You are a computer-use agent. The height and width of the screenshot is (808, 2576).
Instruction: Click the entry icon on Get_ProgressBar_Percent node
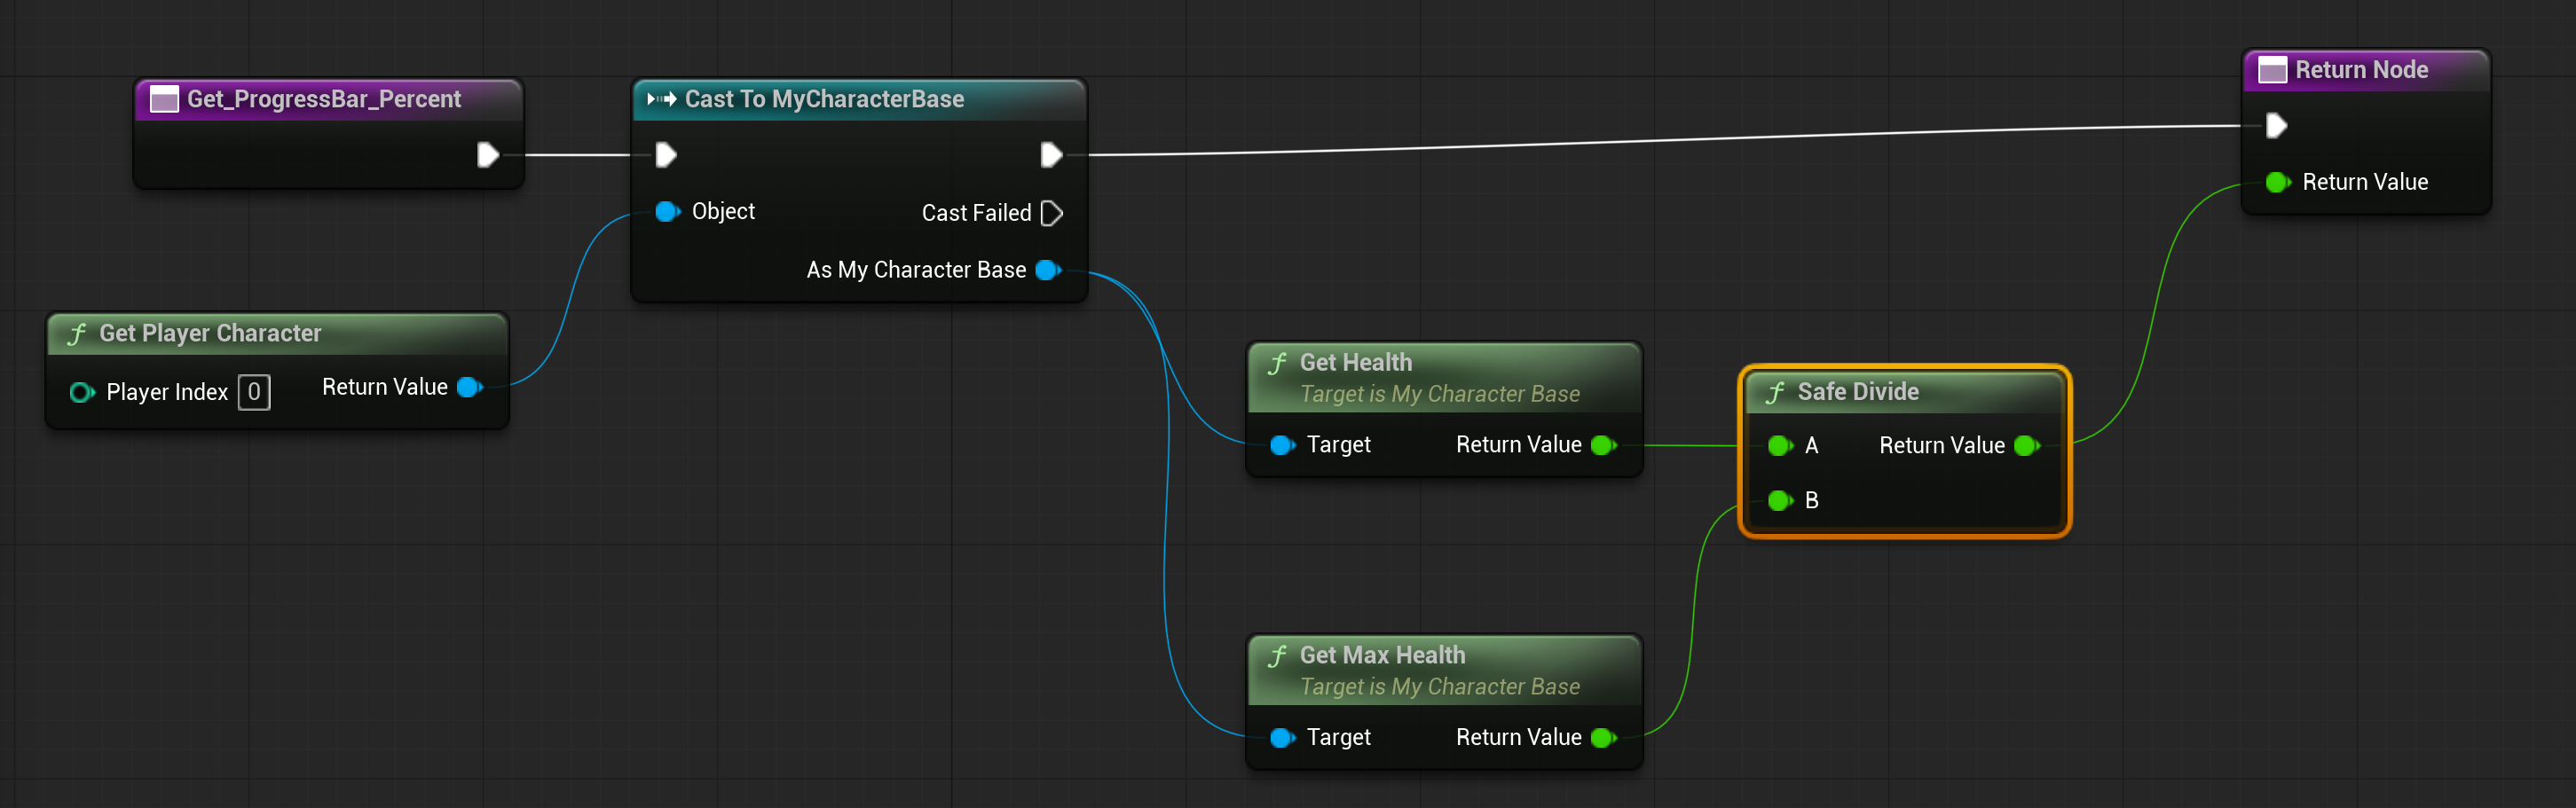coord(164,99)
